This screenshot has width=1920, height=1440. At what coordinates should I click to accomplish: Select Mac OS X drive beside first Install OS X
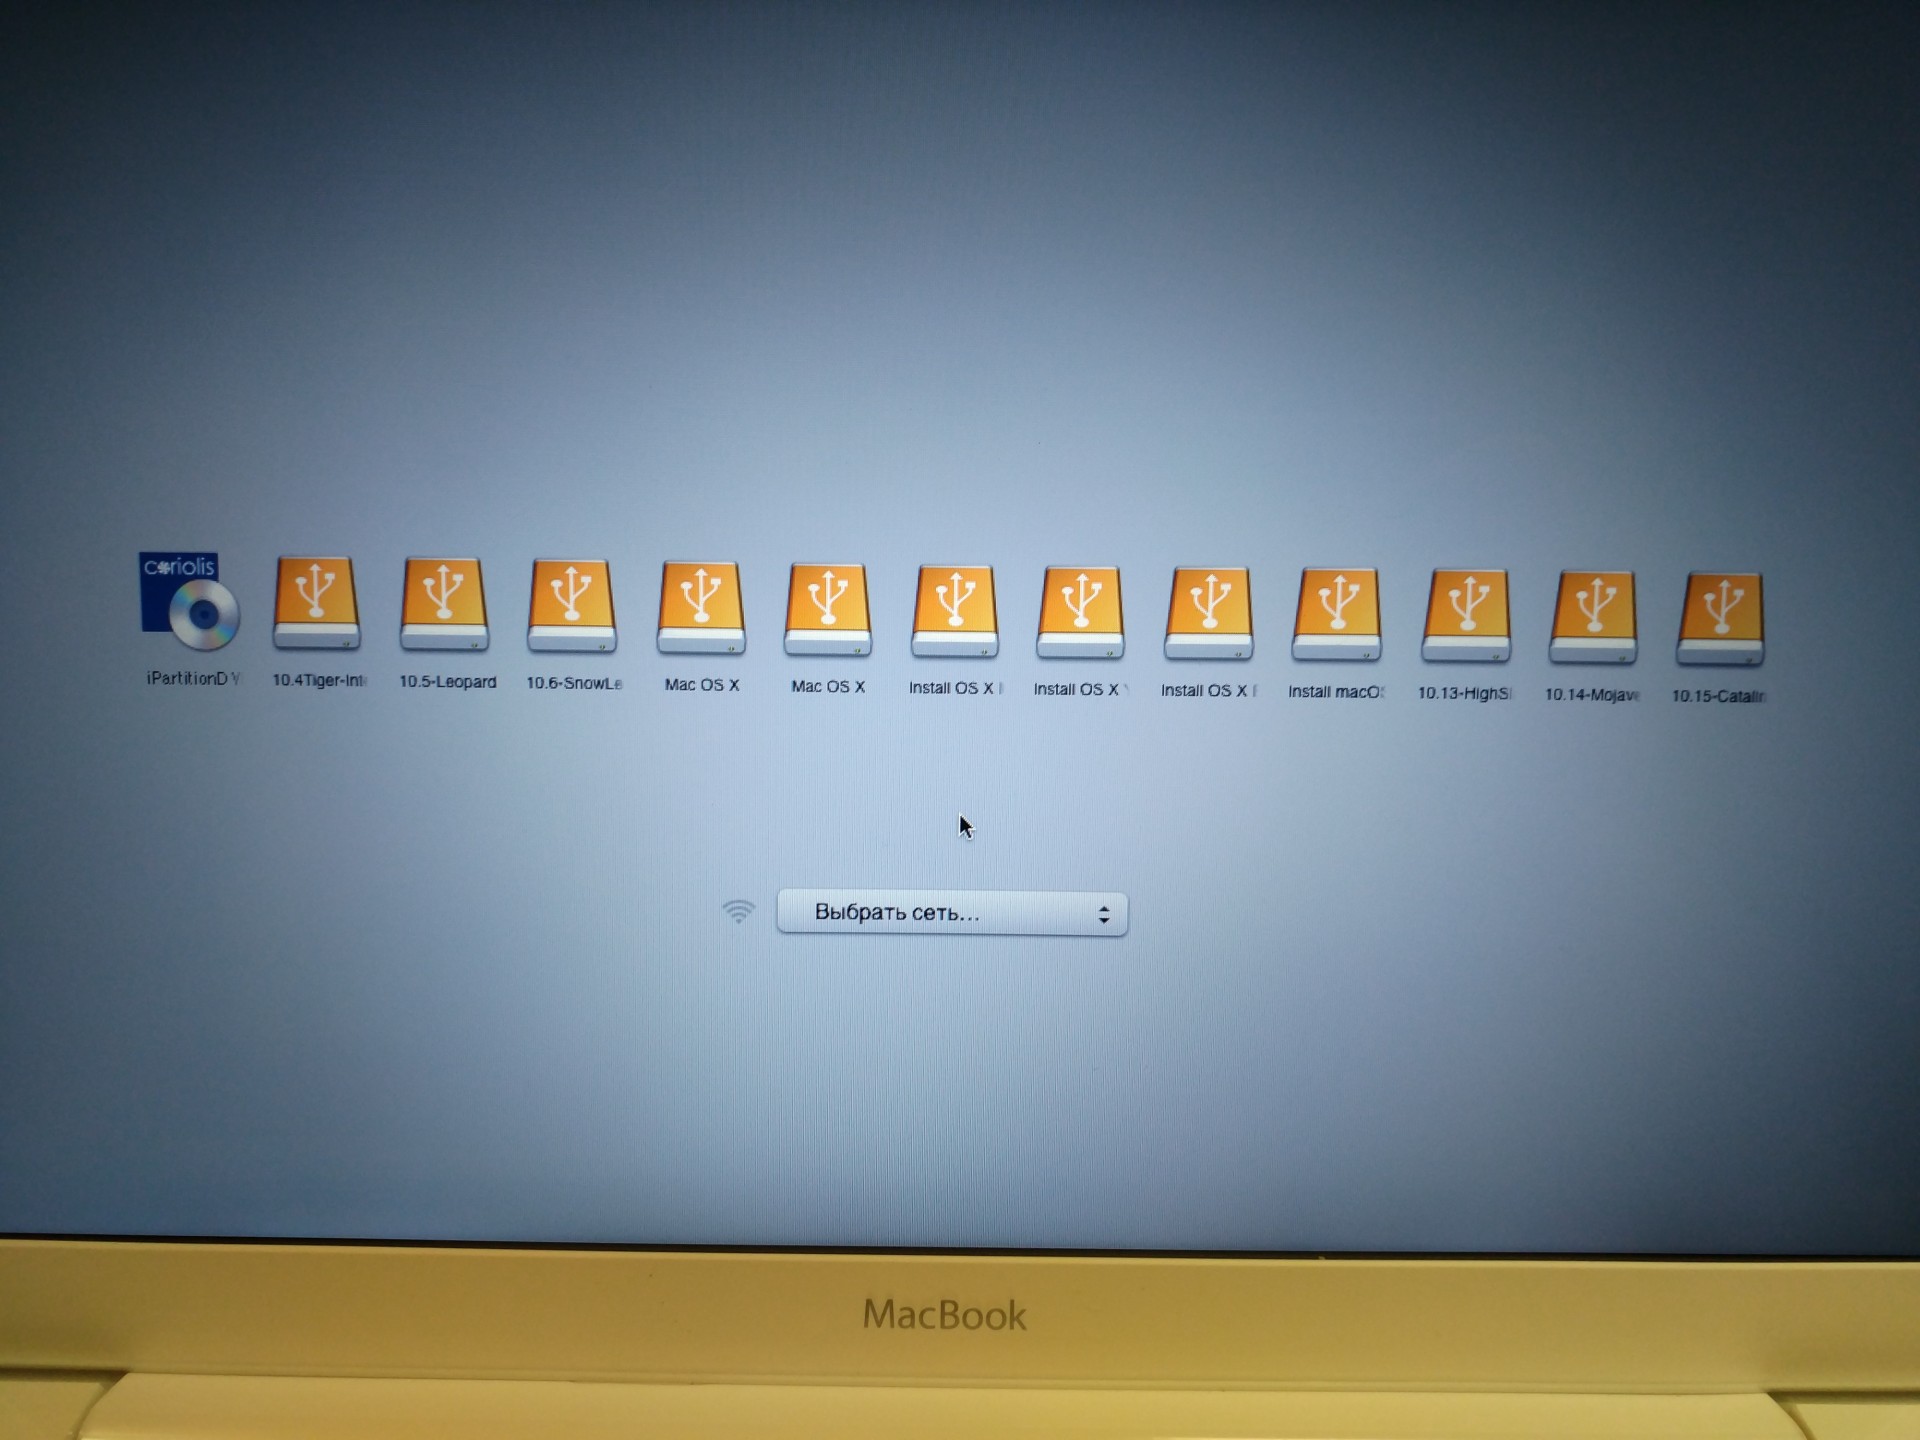click(x=828, y=611)
